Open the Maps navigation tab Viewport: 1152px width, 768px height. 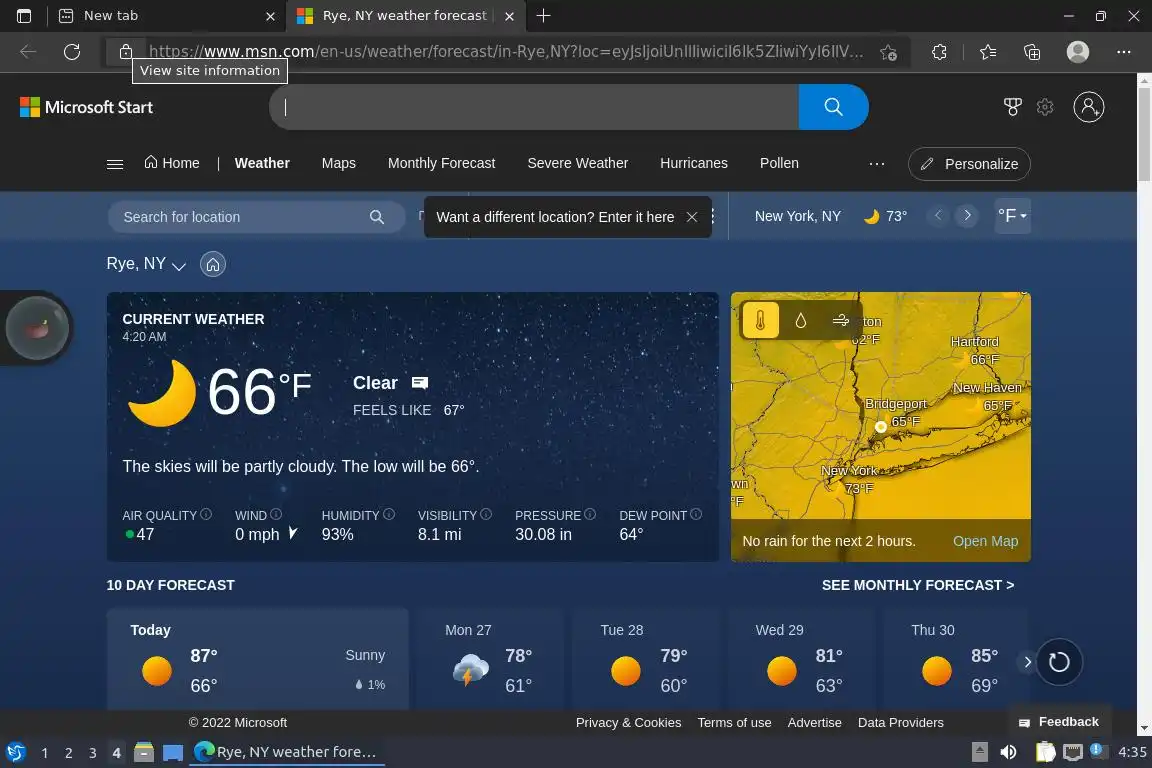(x=339, y=163)
